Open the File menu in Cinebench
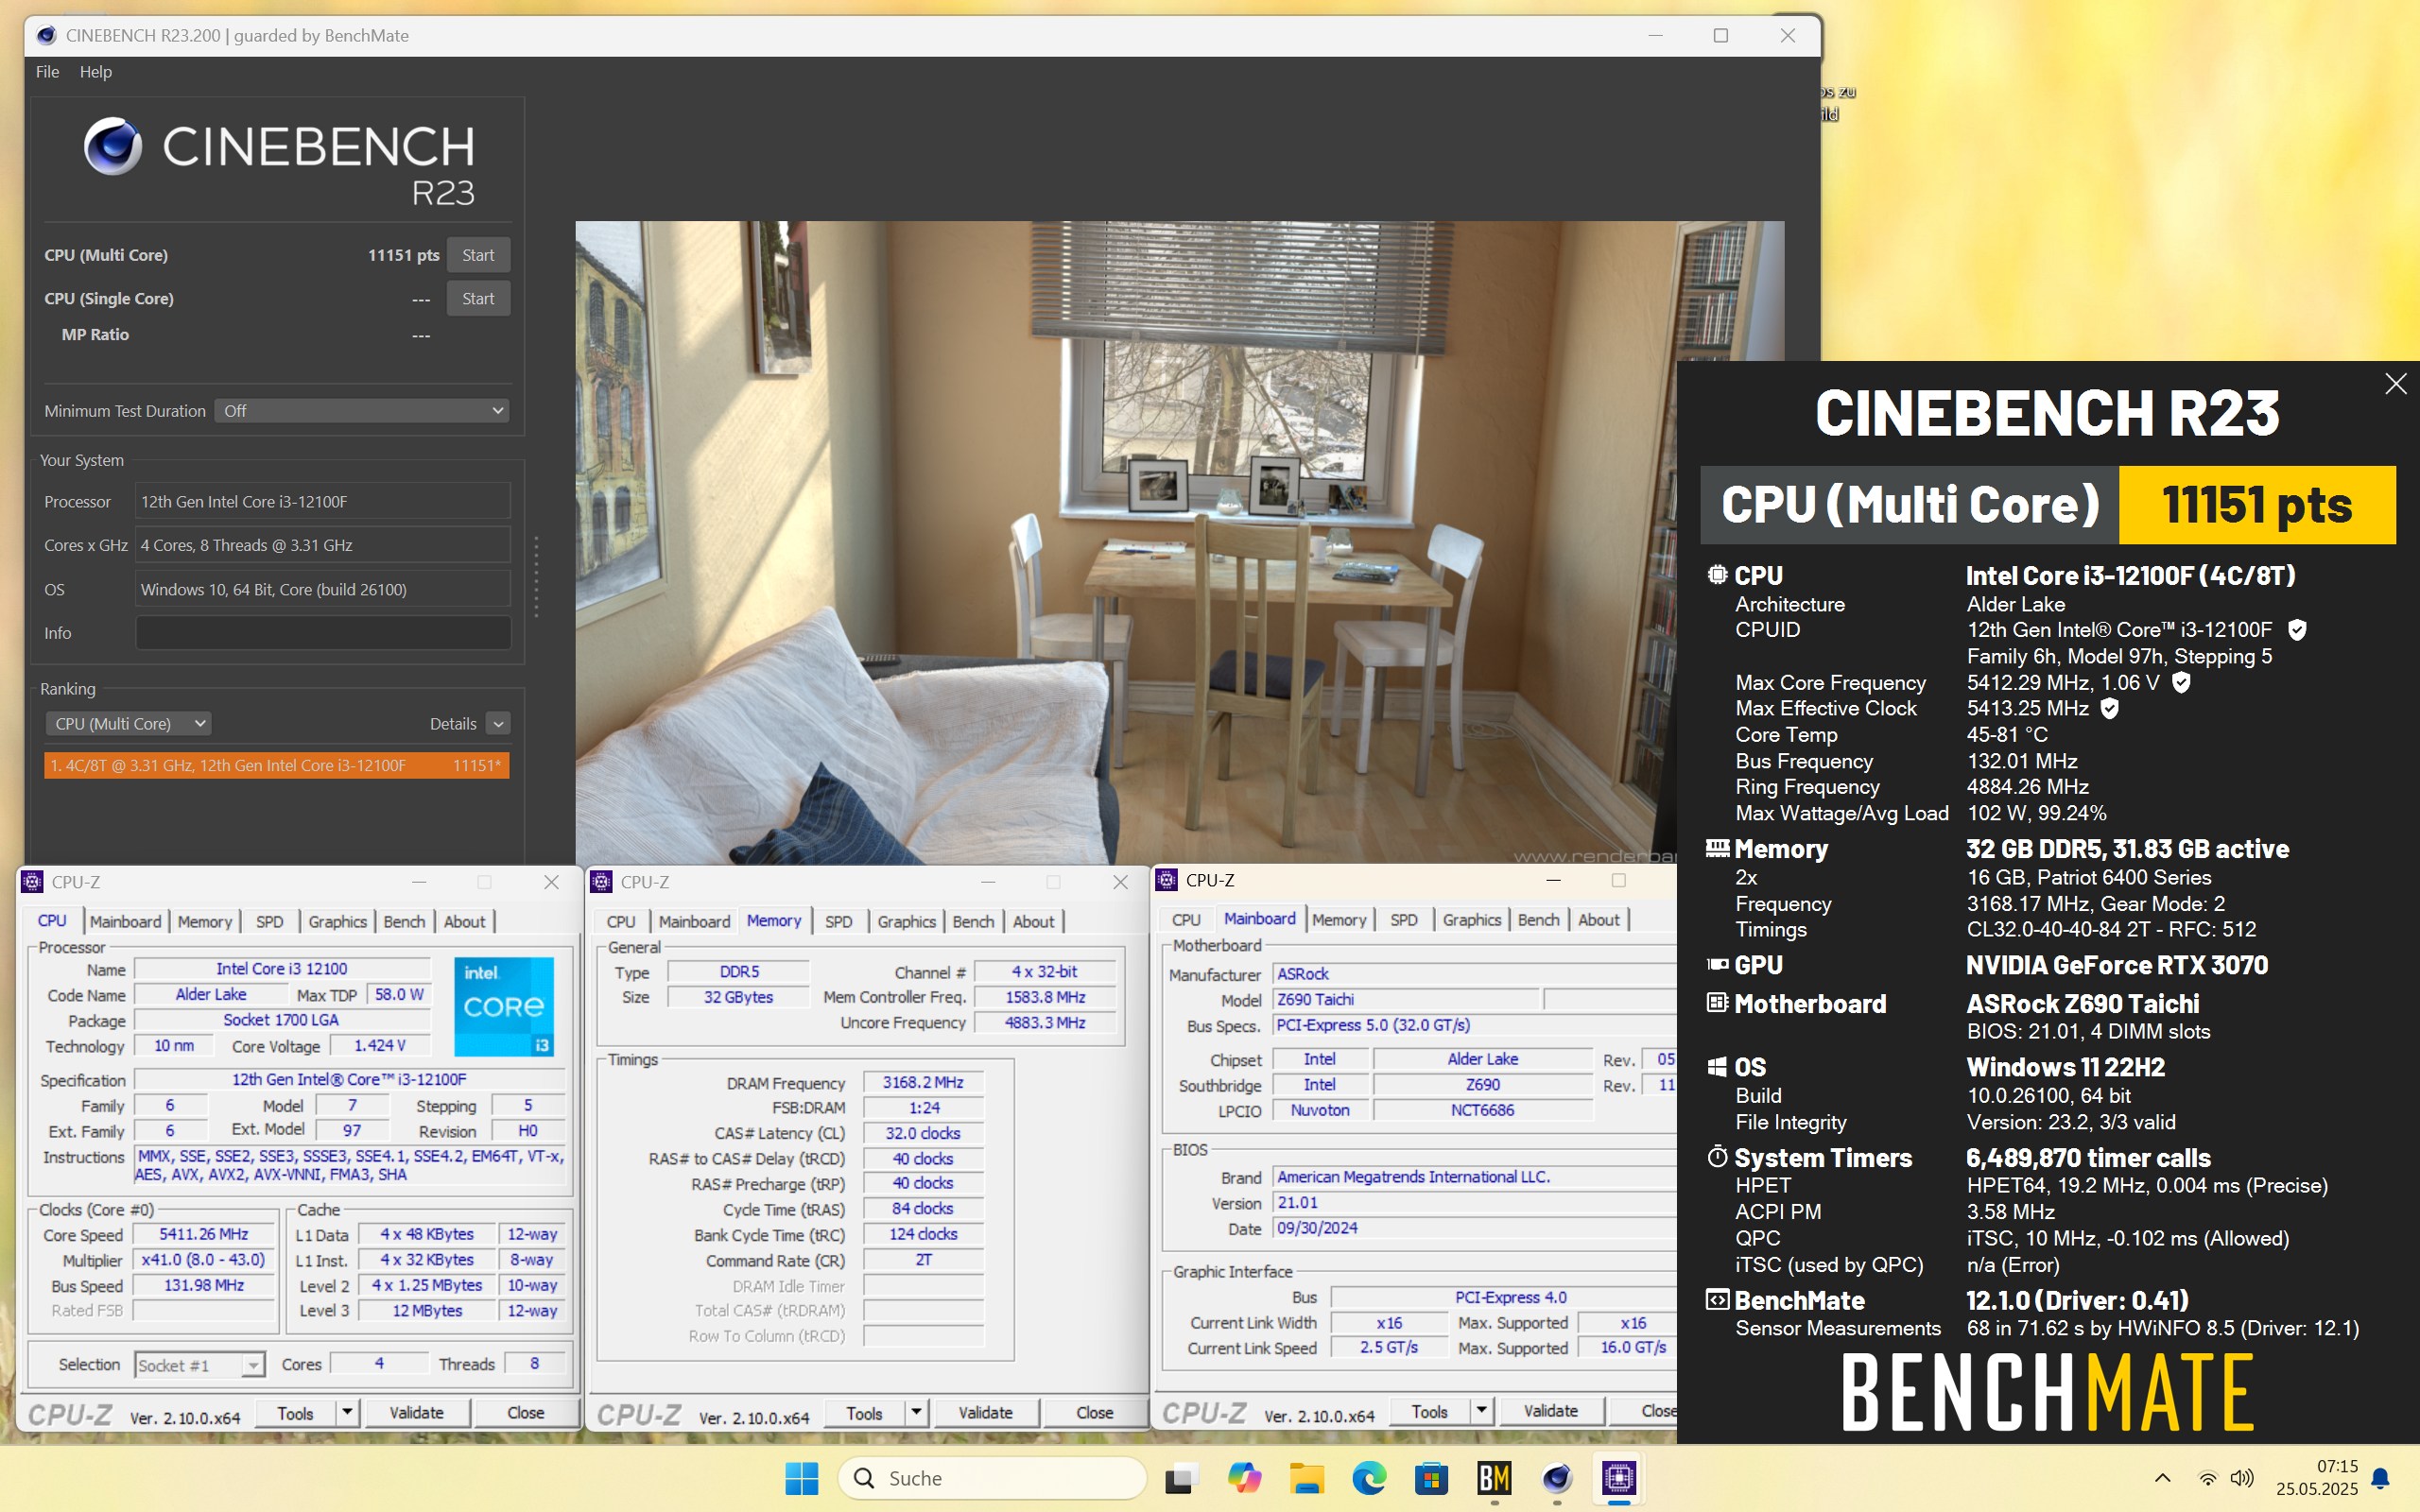 pyautogui.click(x=47, y=72)
